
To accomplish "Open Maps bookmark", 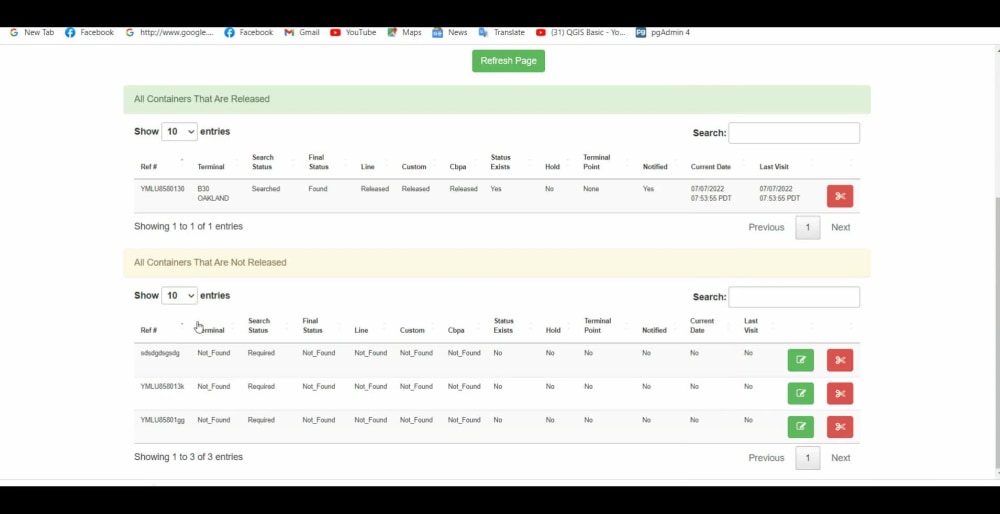I will click(404, 33).
